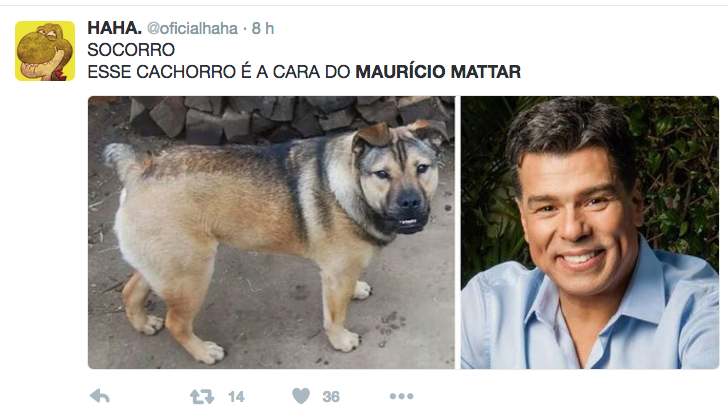Open the three-dot more options menu
Image resolution: width=728 pixels, height=419 pixels.
[x=402, y=396]
